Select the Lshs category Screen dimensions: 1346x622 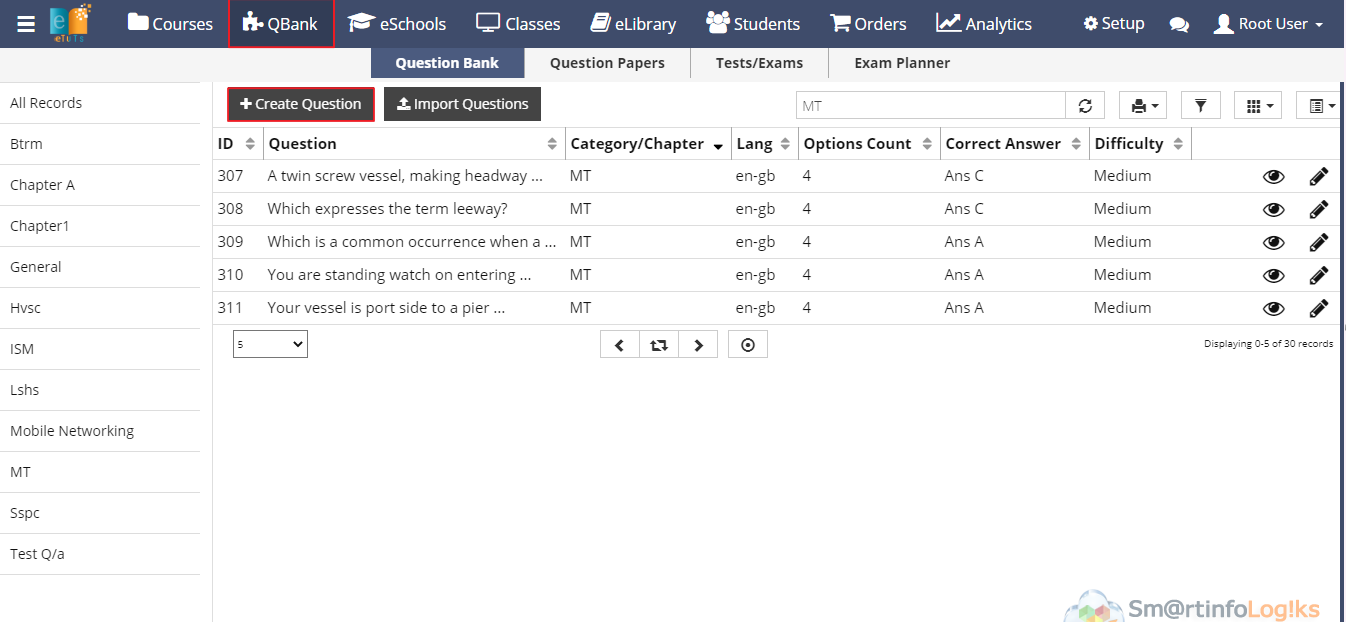100,390
